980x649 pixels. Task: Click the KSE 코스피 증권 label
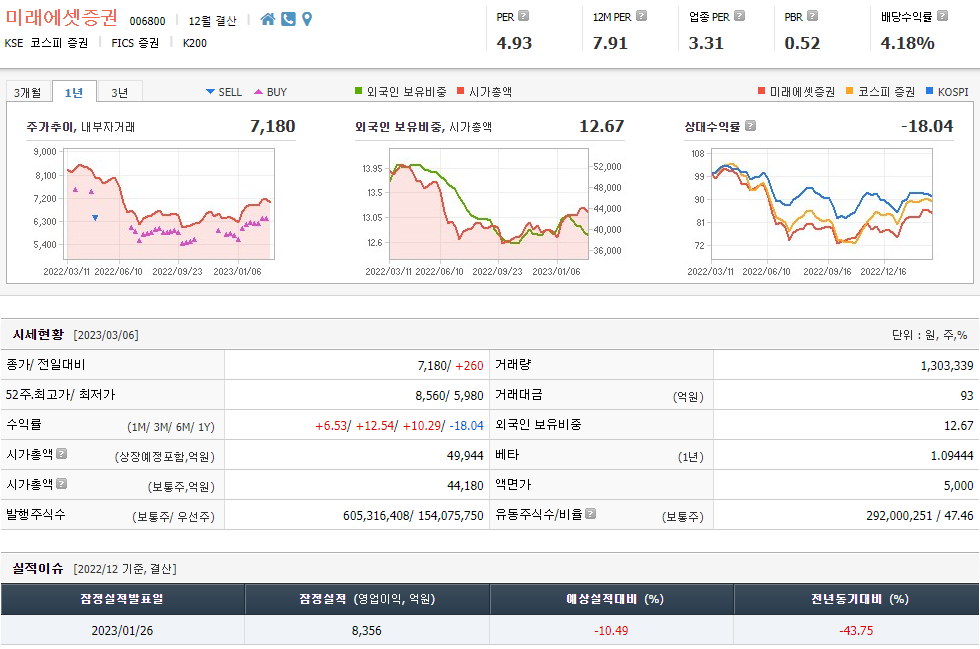46,43
